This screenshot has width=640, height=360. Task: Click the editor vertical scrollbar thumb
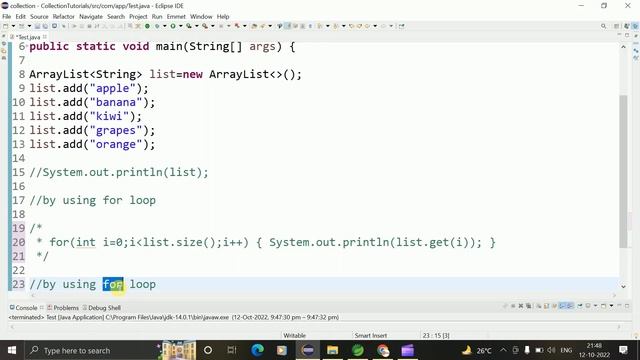click(623, 171)
